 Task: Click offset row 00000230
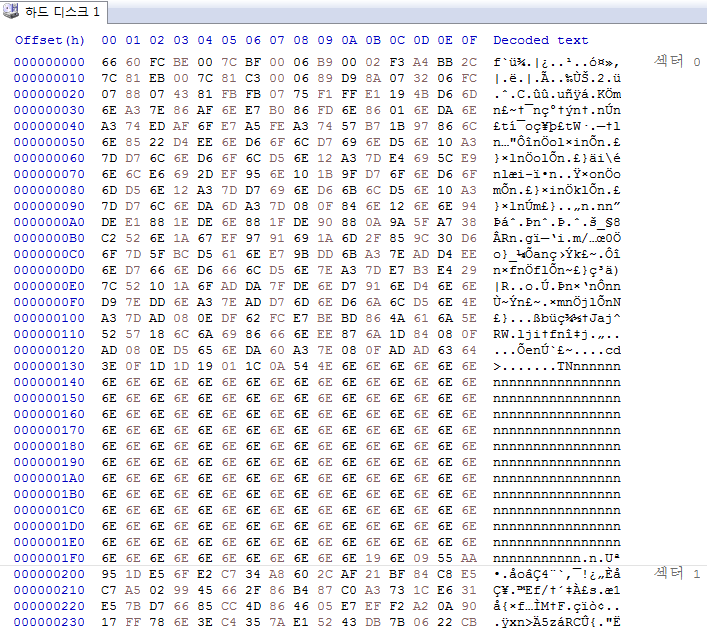(x=49, y=622)
